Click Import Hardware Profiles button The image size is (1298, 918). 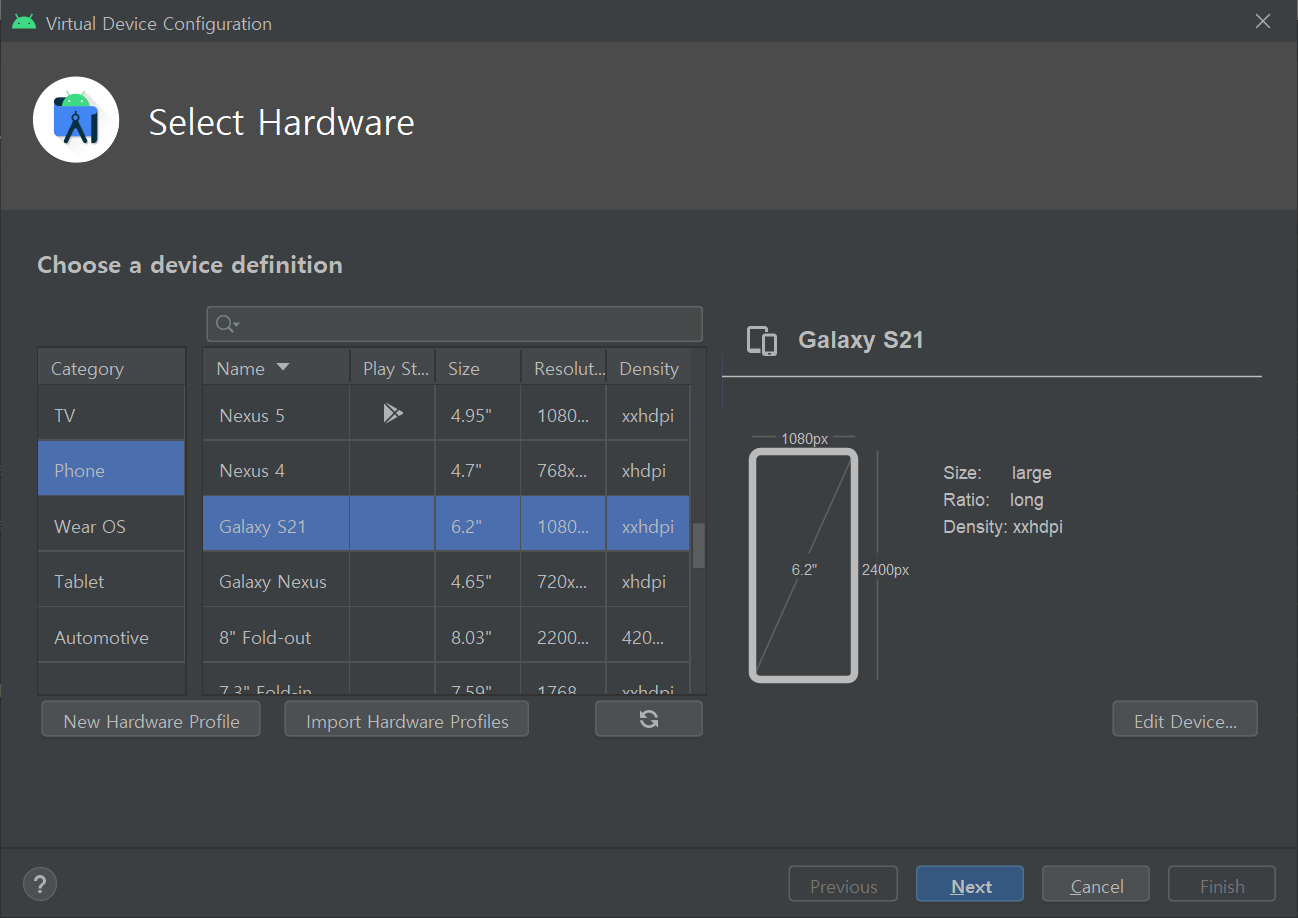point(407,721)
